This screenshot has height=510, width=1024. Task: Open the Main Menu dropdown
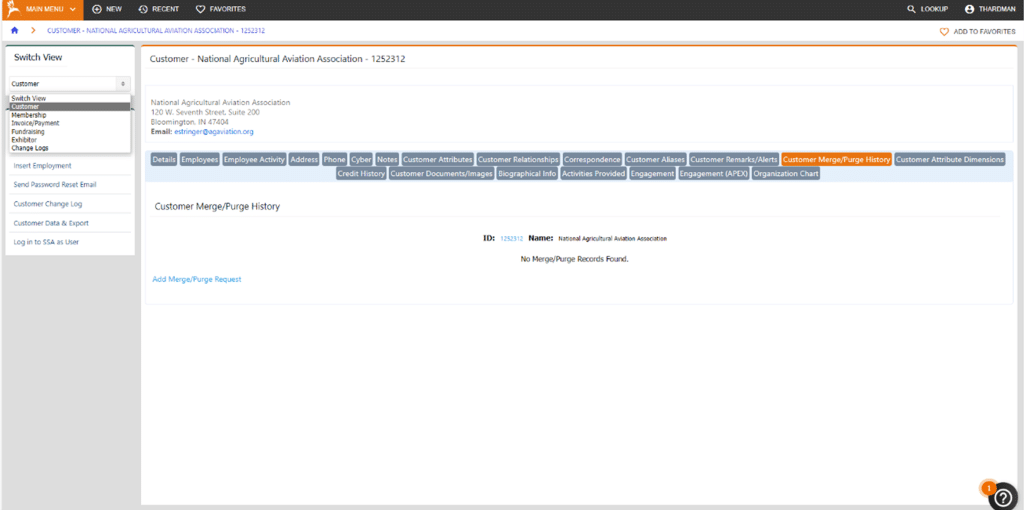coord(50,9)
